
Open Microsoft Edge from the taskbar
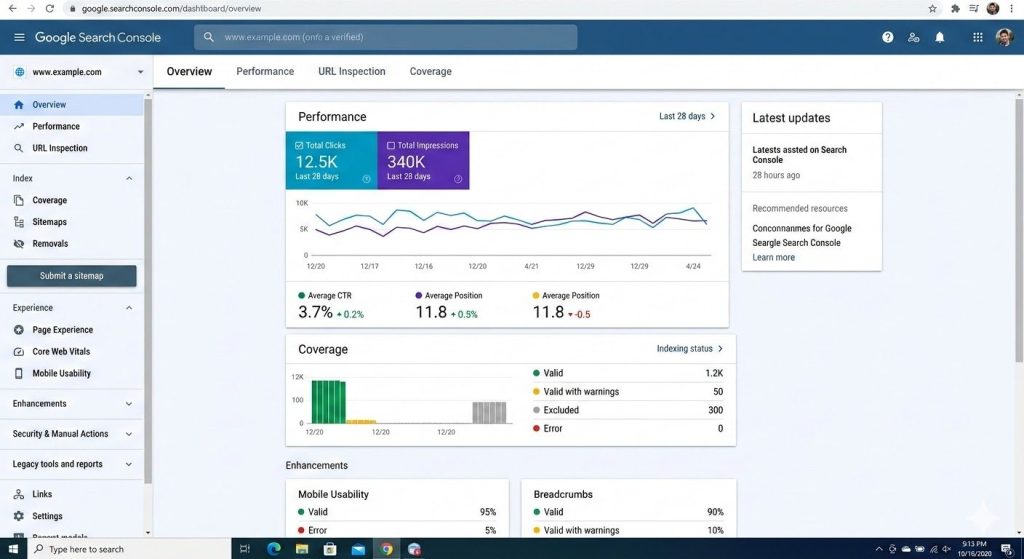[x=274, y=549]
